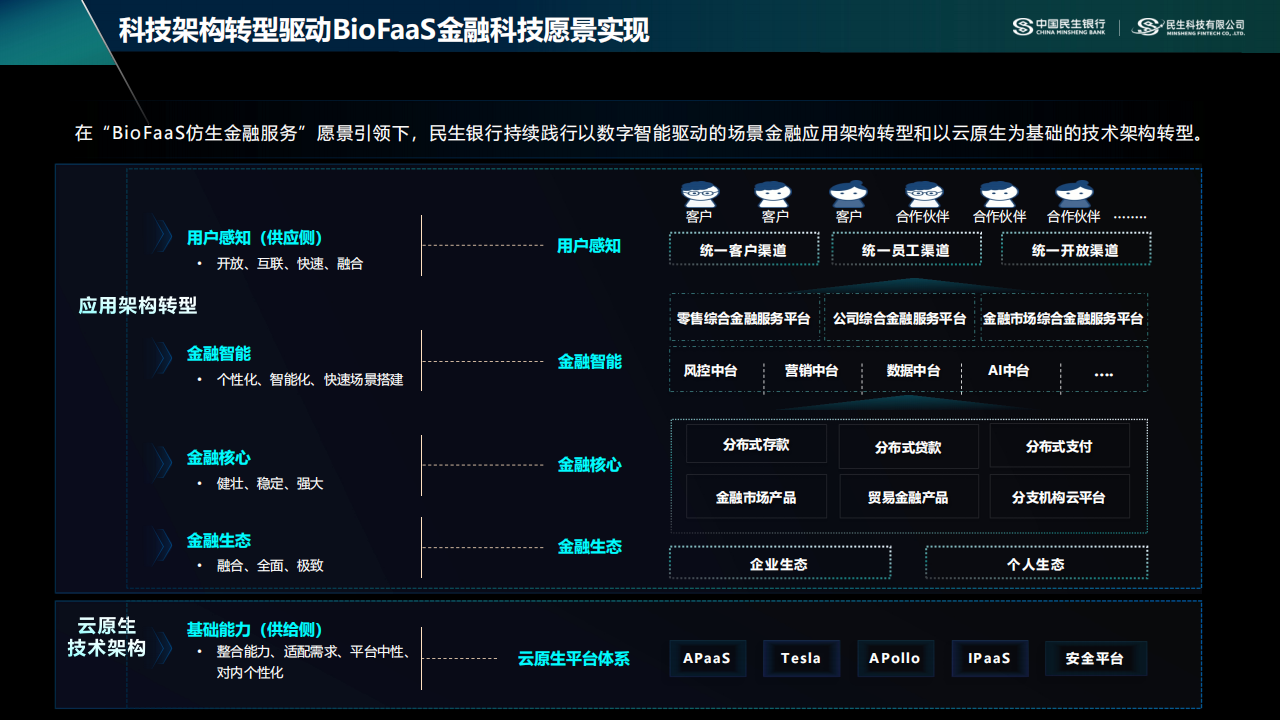Image resolution: width=1280 pixels, height=720 pixels.
Task: Click the Minsheng Fintech company logo
Action: [x=1188, y=27]
